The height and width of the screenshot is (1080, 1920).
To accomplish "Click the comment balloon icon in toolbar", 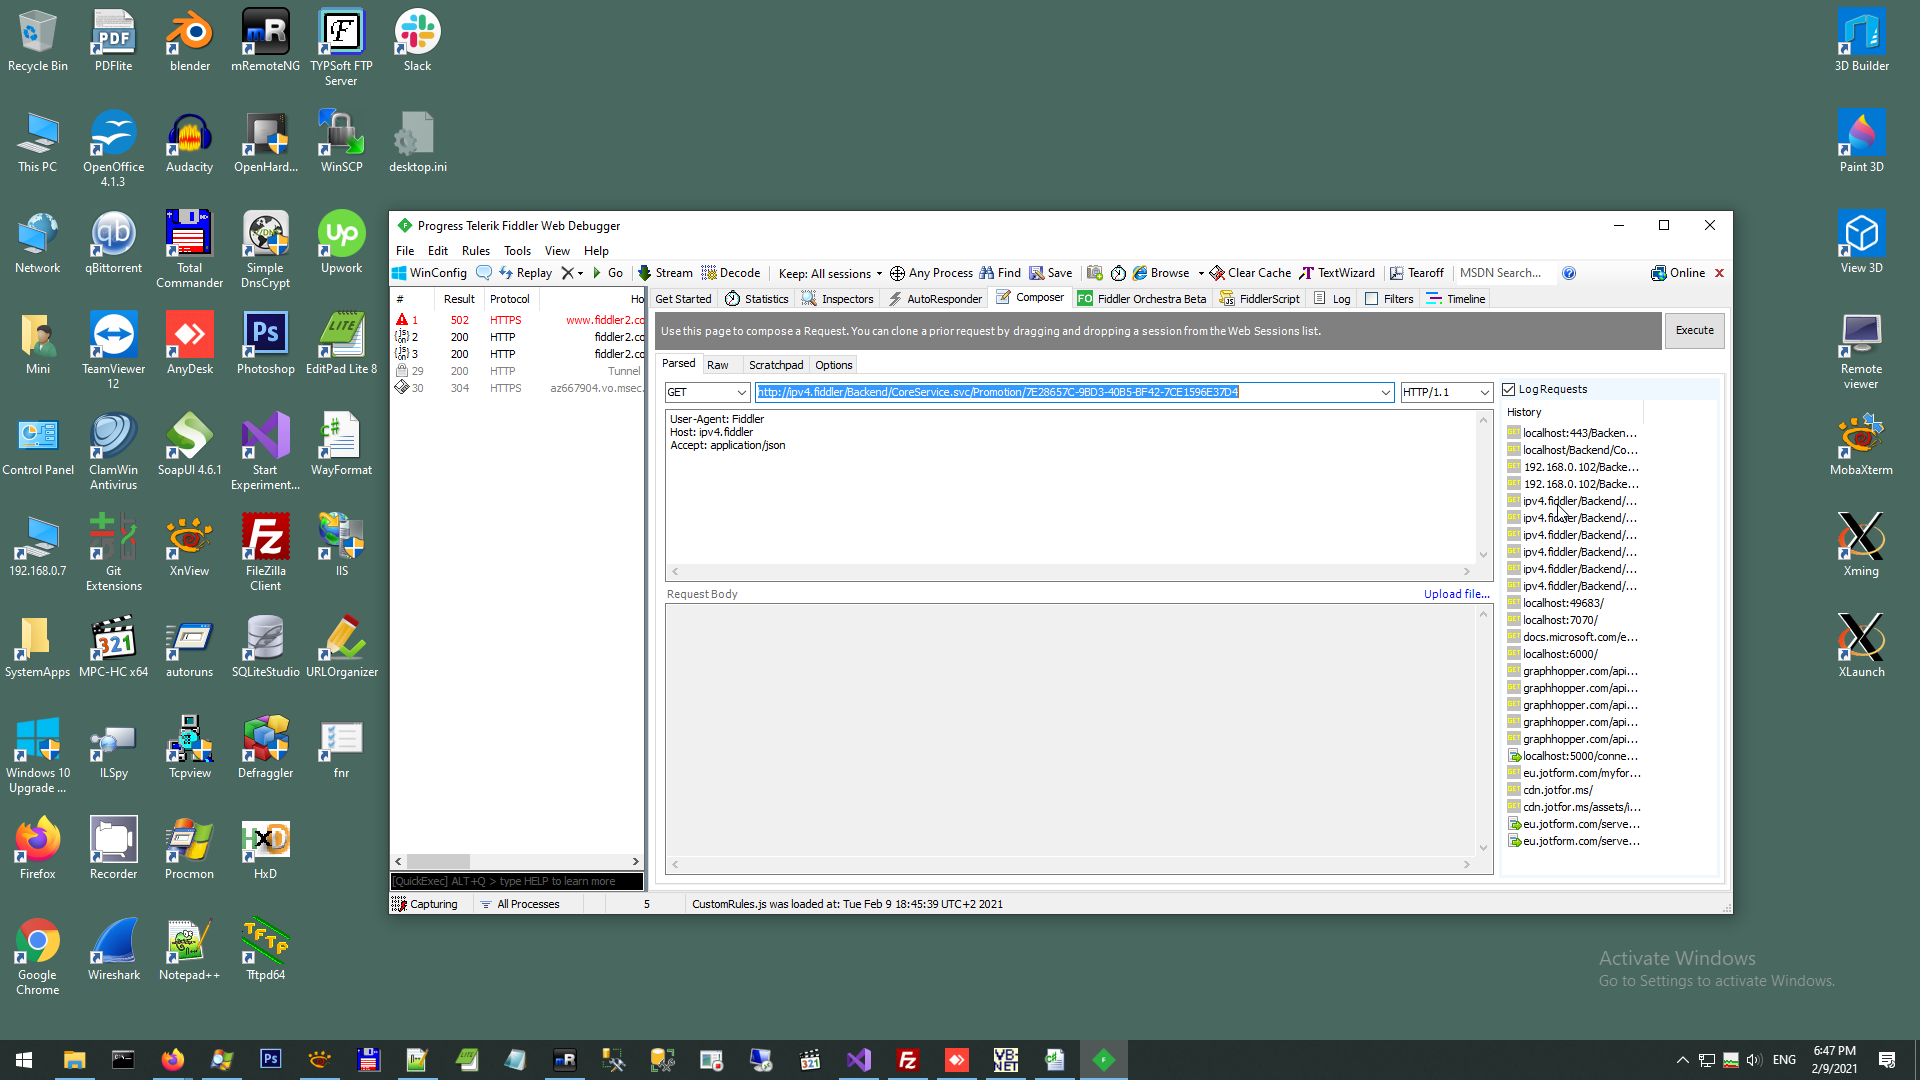I will coord(484,273).
